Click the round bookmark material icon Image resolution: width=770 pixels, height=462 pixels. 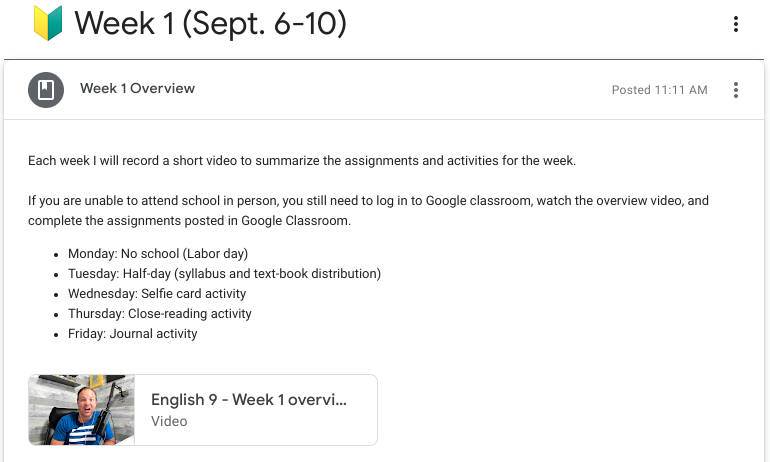click(46, 90)
